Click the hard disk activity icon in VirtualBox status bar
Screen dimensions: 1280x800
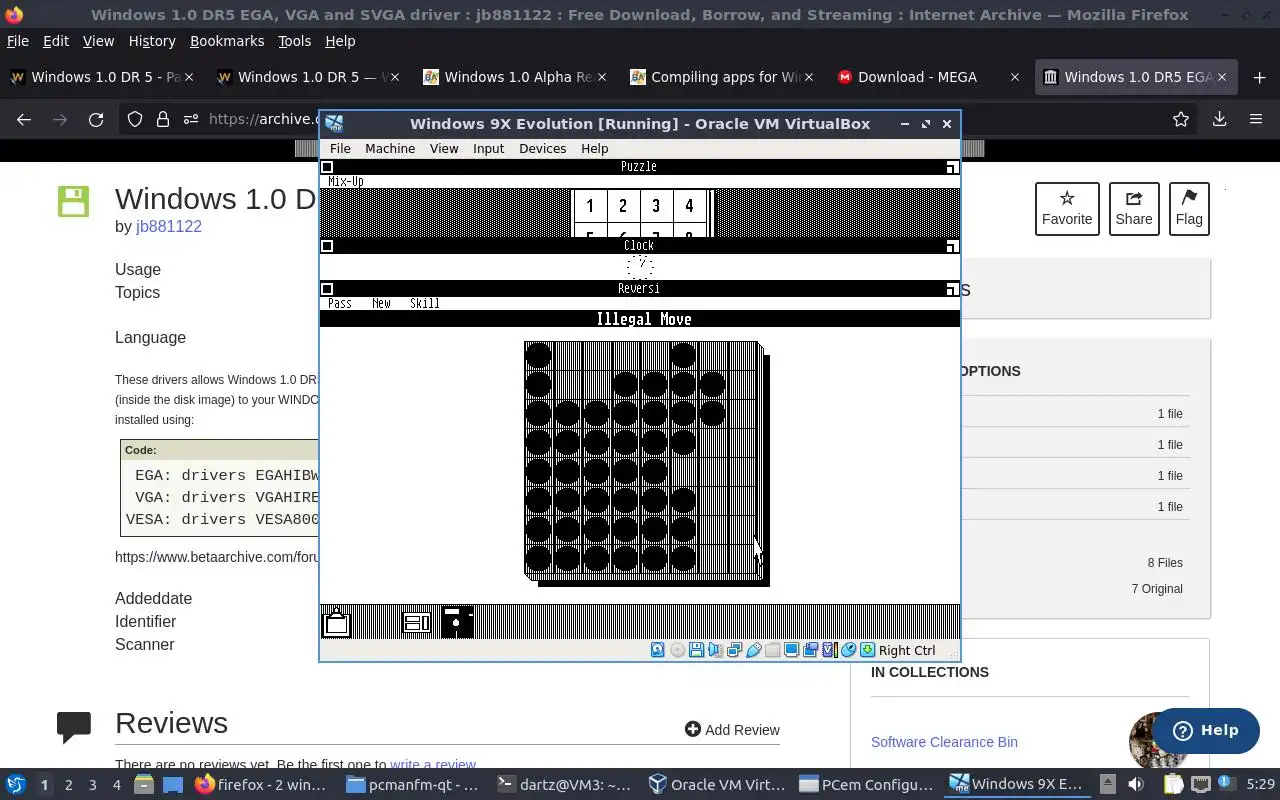tap(657, 650)
